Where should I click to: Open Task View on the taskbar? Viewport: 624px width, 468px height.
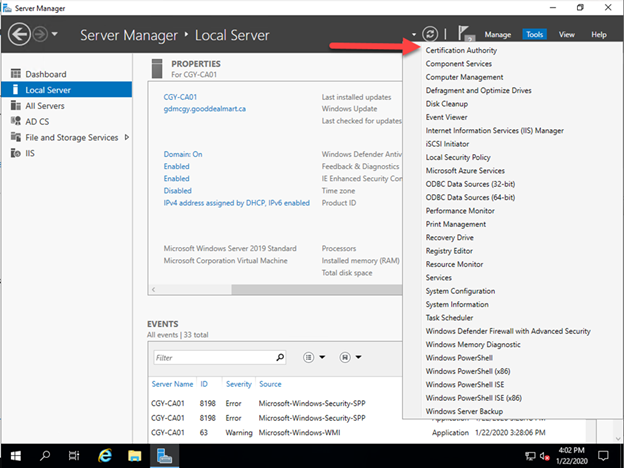(x=74, y=456)
